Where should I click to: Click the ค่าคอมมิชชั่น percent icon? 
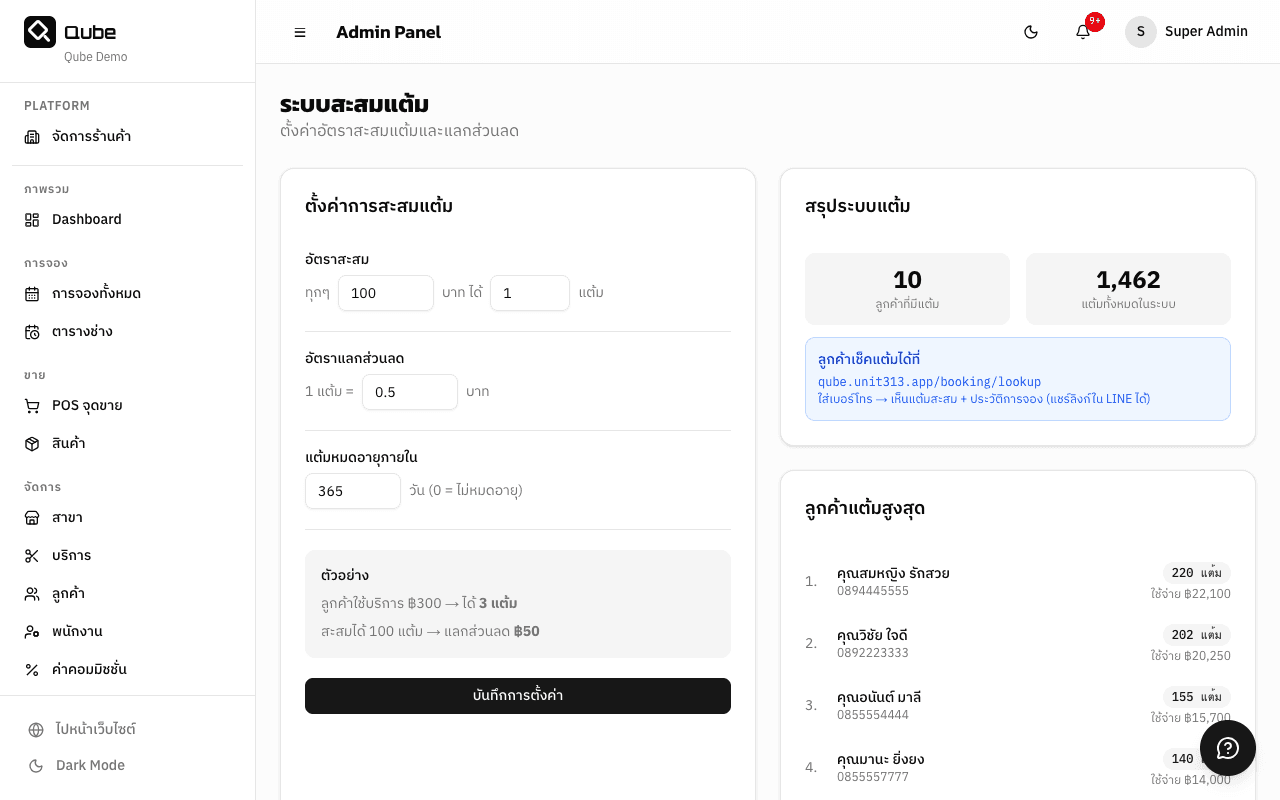click(32, 670)
